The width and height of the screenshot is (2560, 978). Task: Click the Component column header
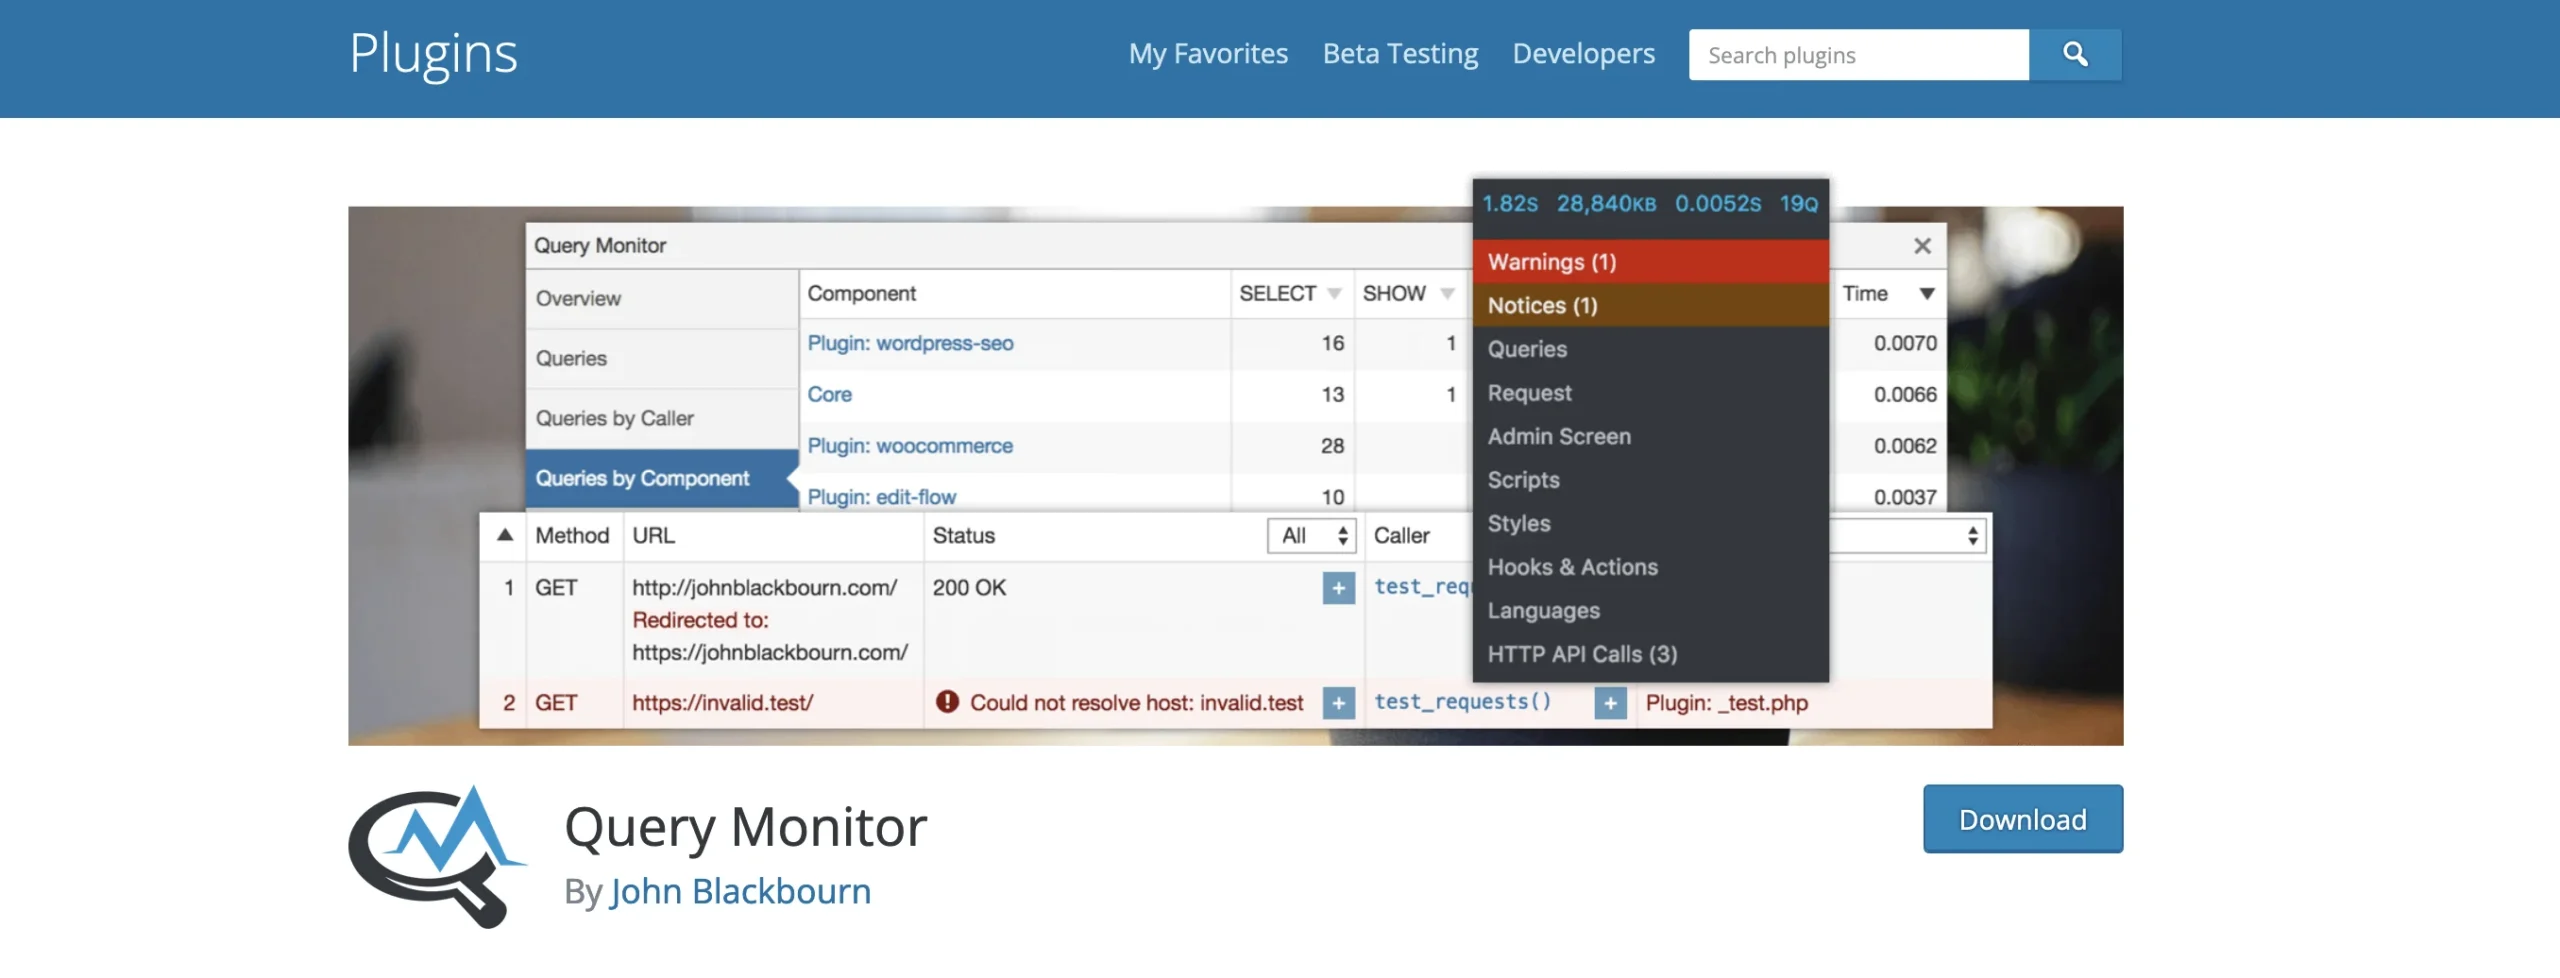pyautogui.click(x=861, y=294)
